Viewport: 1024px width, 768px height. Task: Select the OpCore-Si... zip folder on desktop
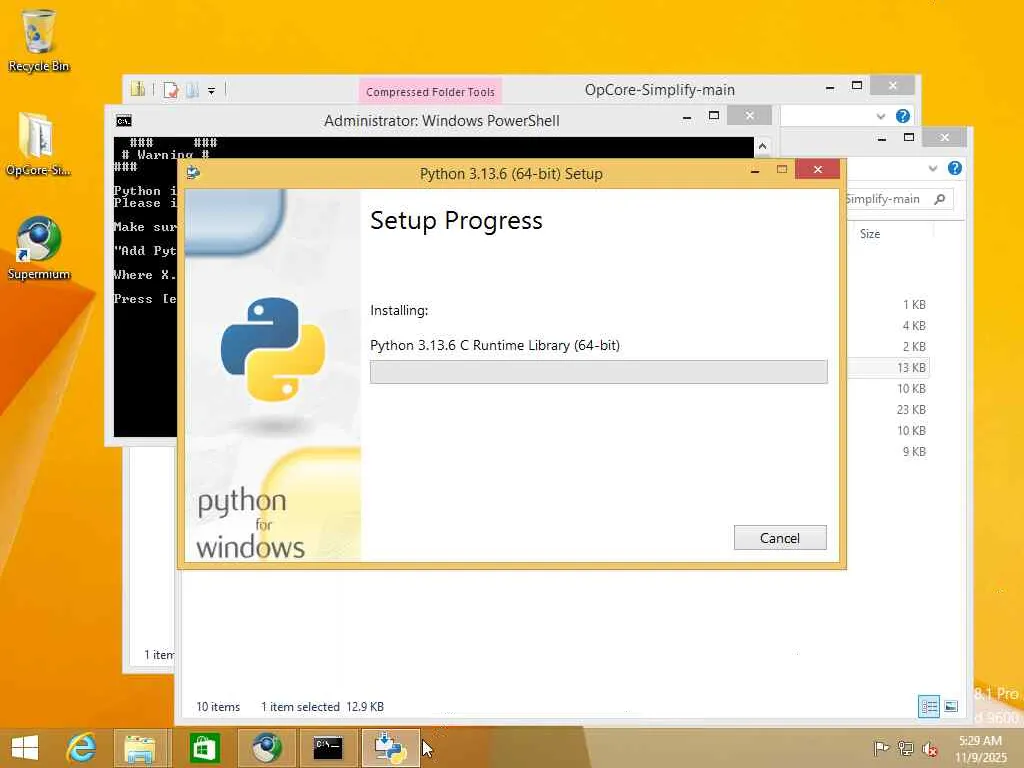(38, 144)
